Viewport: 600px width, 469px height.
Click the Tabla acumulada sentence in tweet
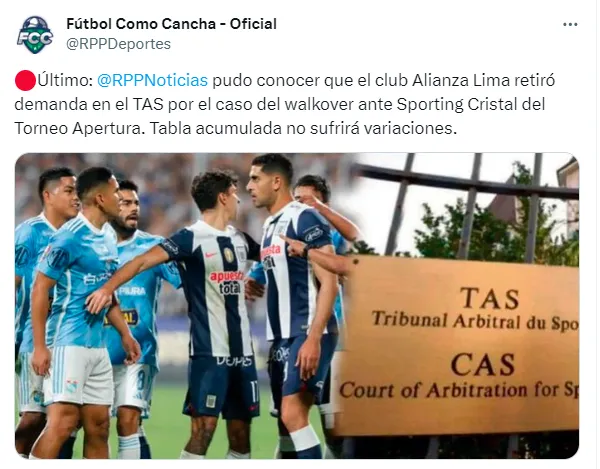click(303, 128)
